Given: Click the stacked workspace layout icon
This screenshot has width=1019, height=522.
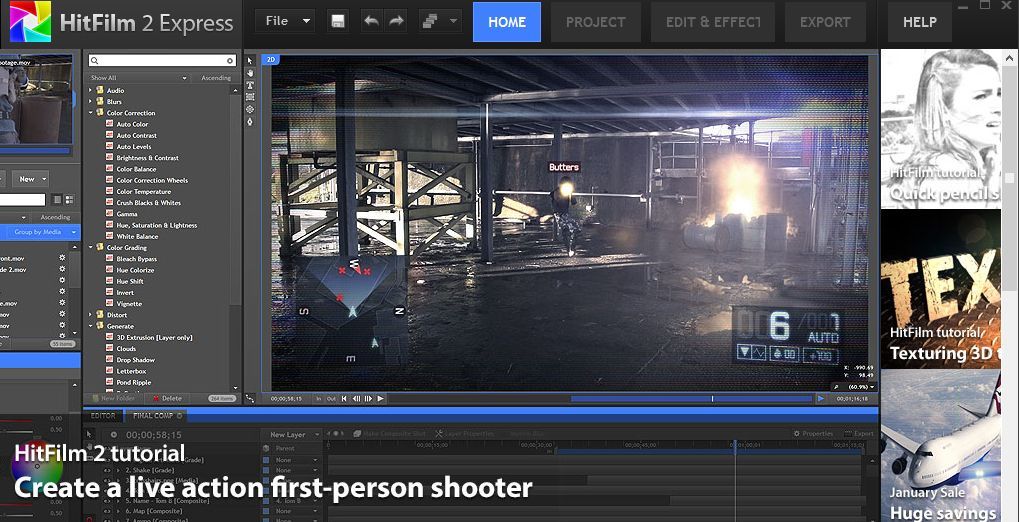Looking at the screenshot, I should point(429,21).
